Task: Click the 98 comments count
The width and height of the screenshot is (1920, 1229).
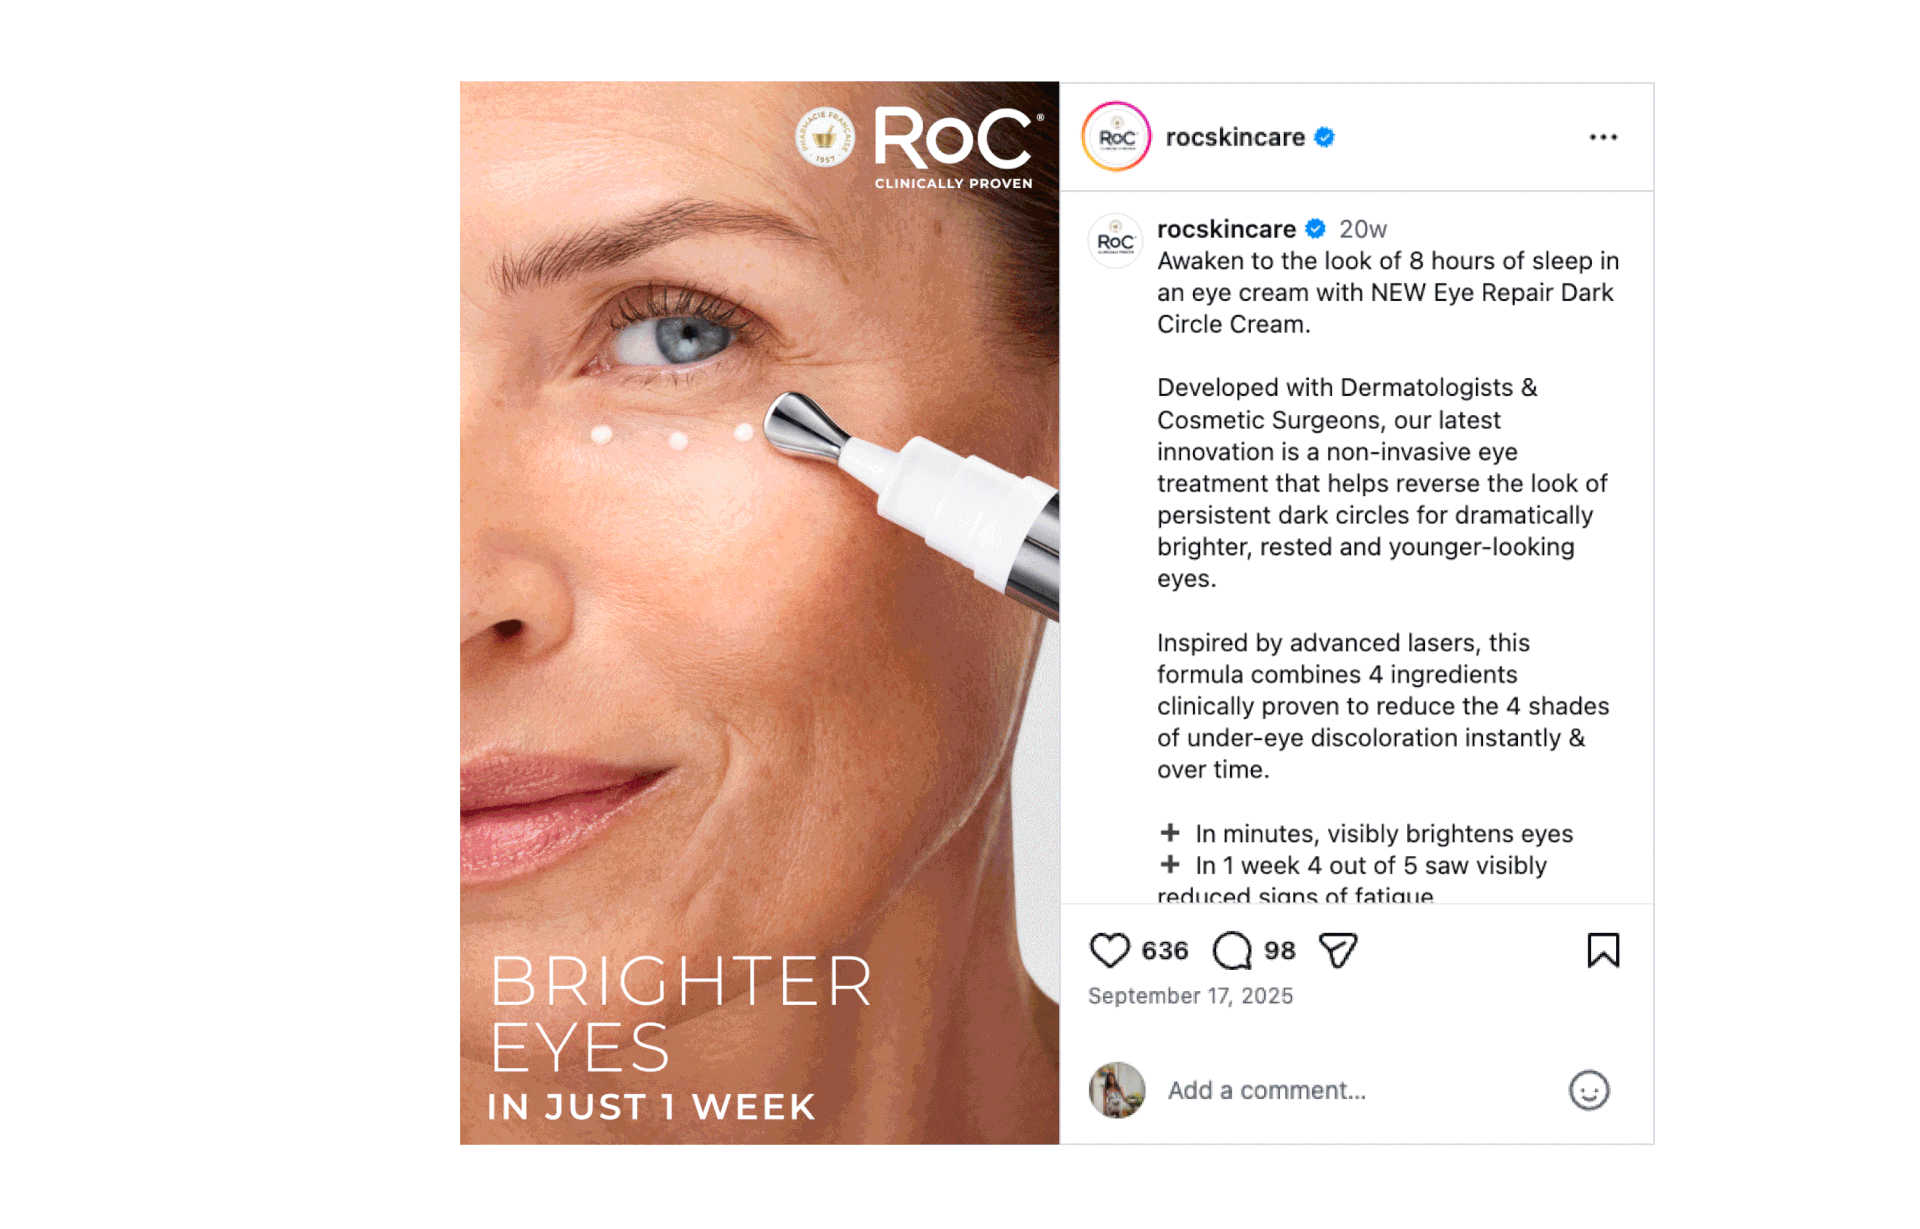Action: point(1280,950)
